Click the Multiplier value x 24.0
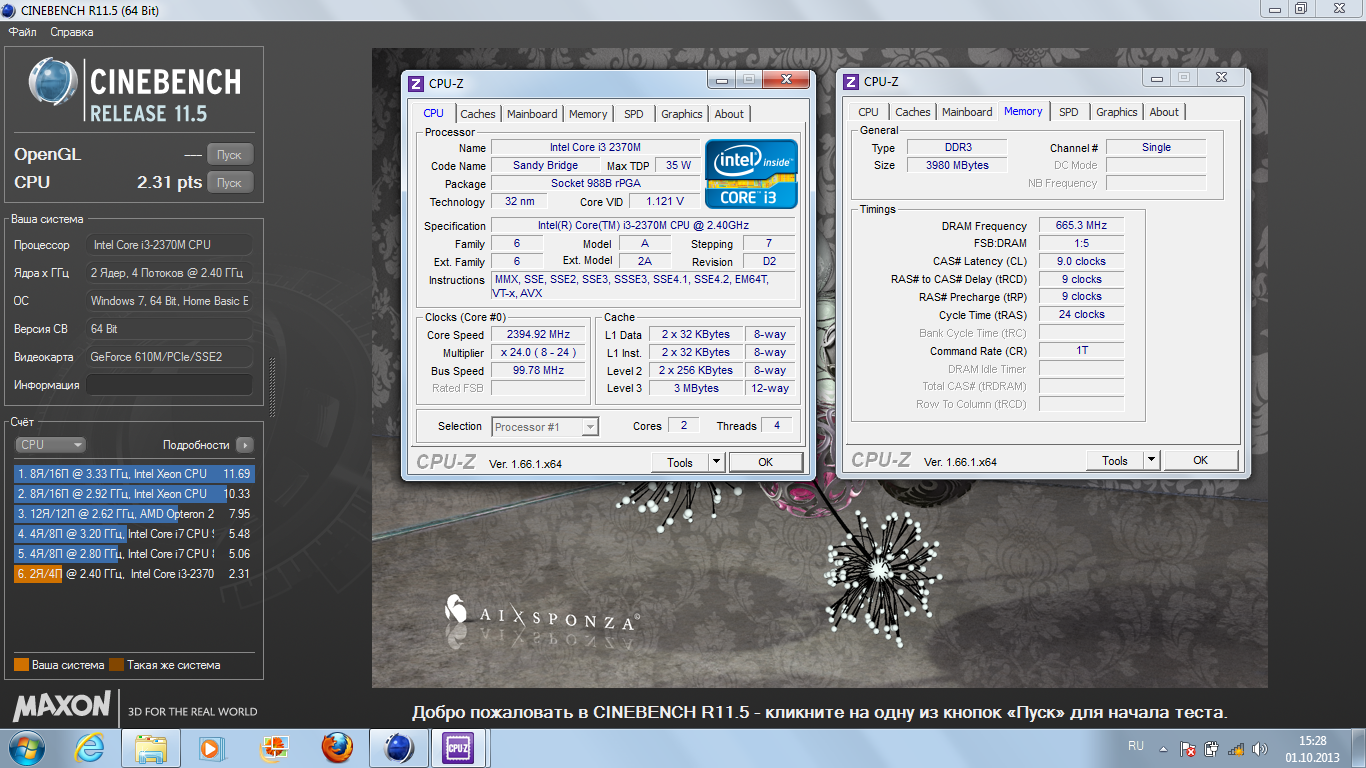This screenshot has width=1366, height=768. [539, 353]
